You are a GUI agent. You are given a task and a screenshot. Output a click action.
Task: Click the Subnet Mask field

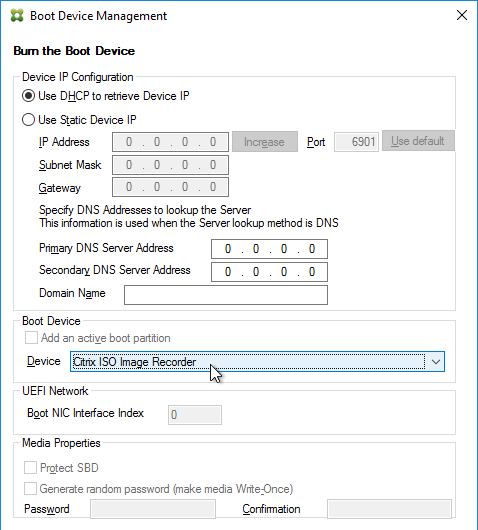pos(170,165)
